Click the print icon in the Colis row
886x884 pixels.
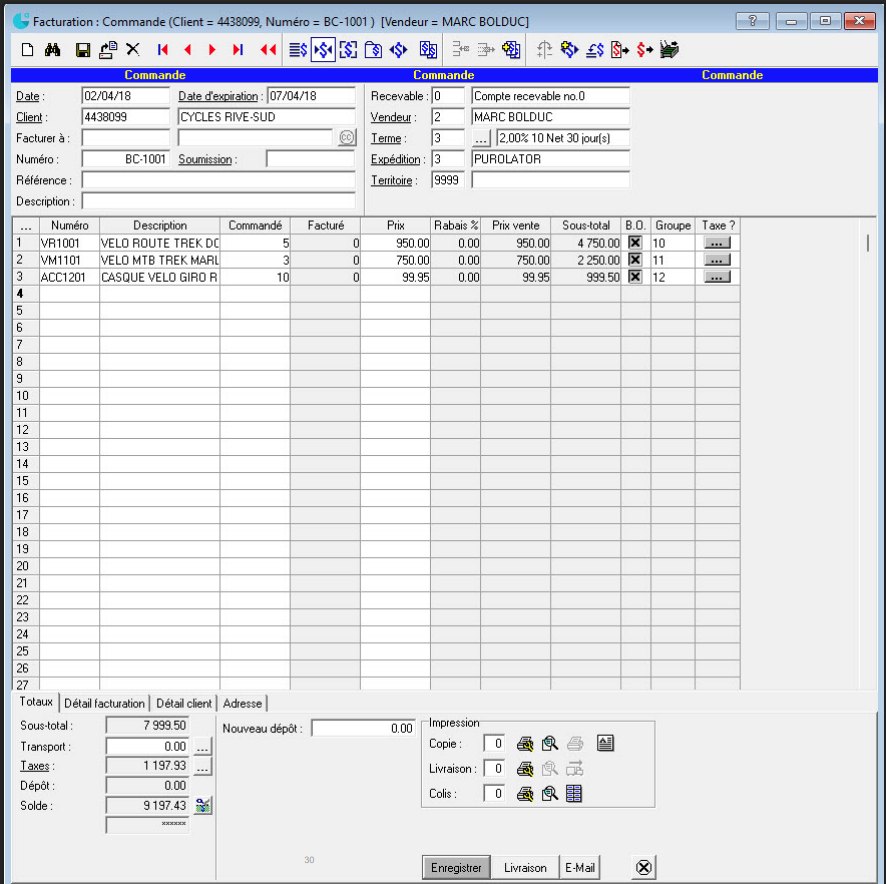pyautogui.click(x=525, y=794)
